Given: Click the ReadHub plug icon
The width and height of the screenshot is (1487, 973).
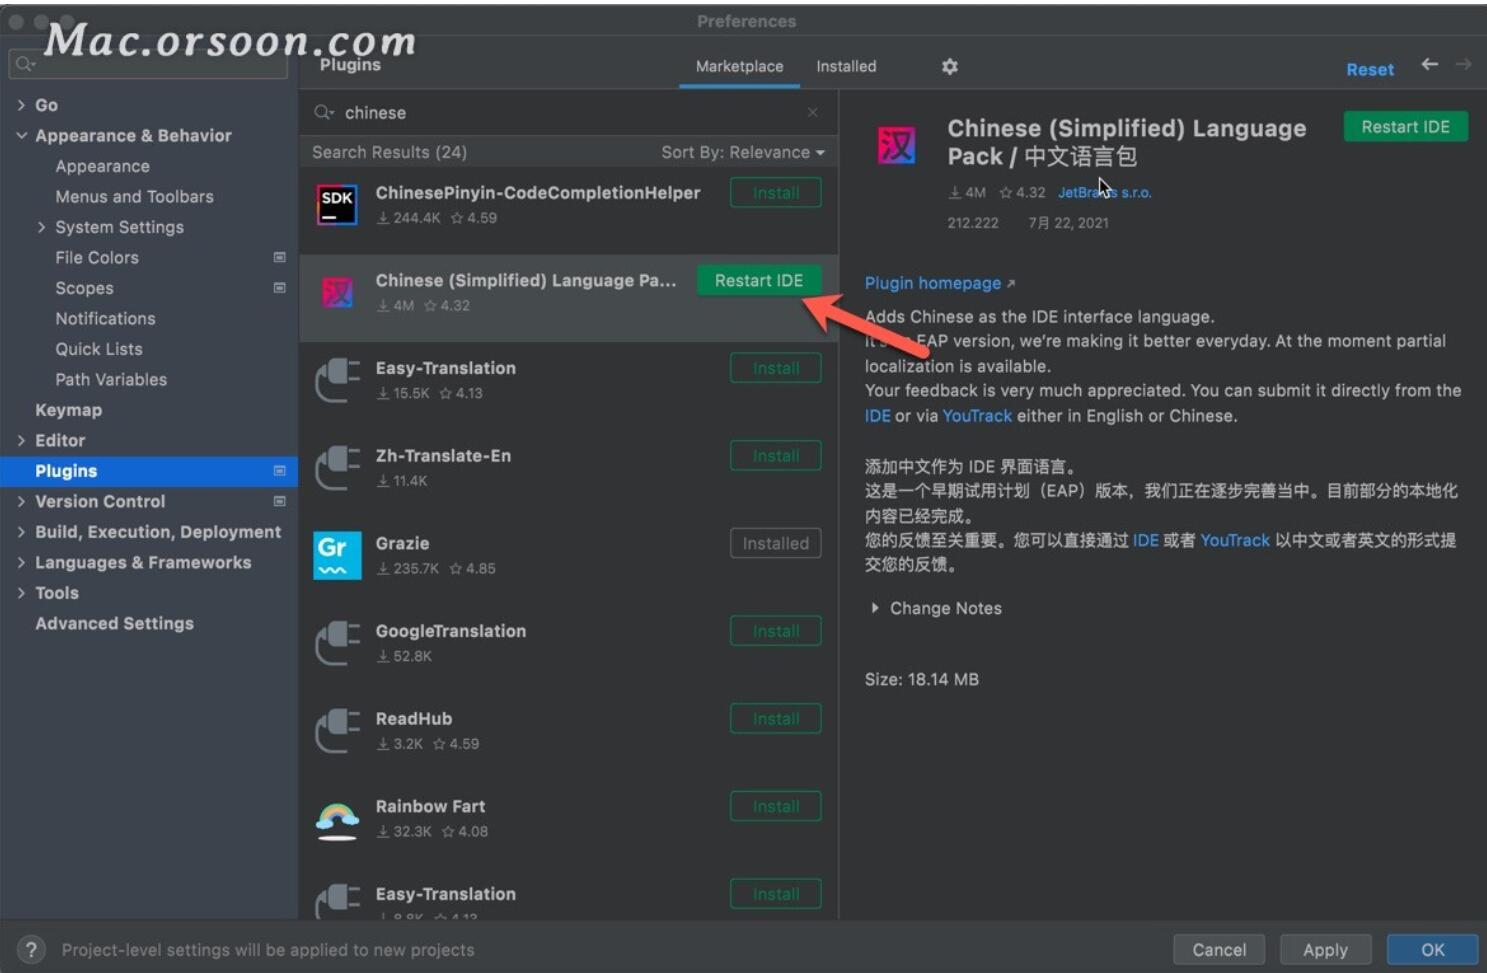Looking at the screenshot, I should tap(337, 731).
